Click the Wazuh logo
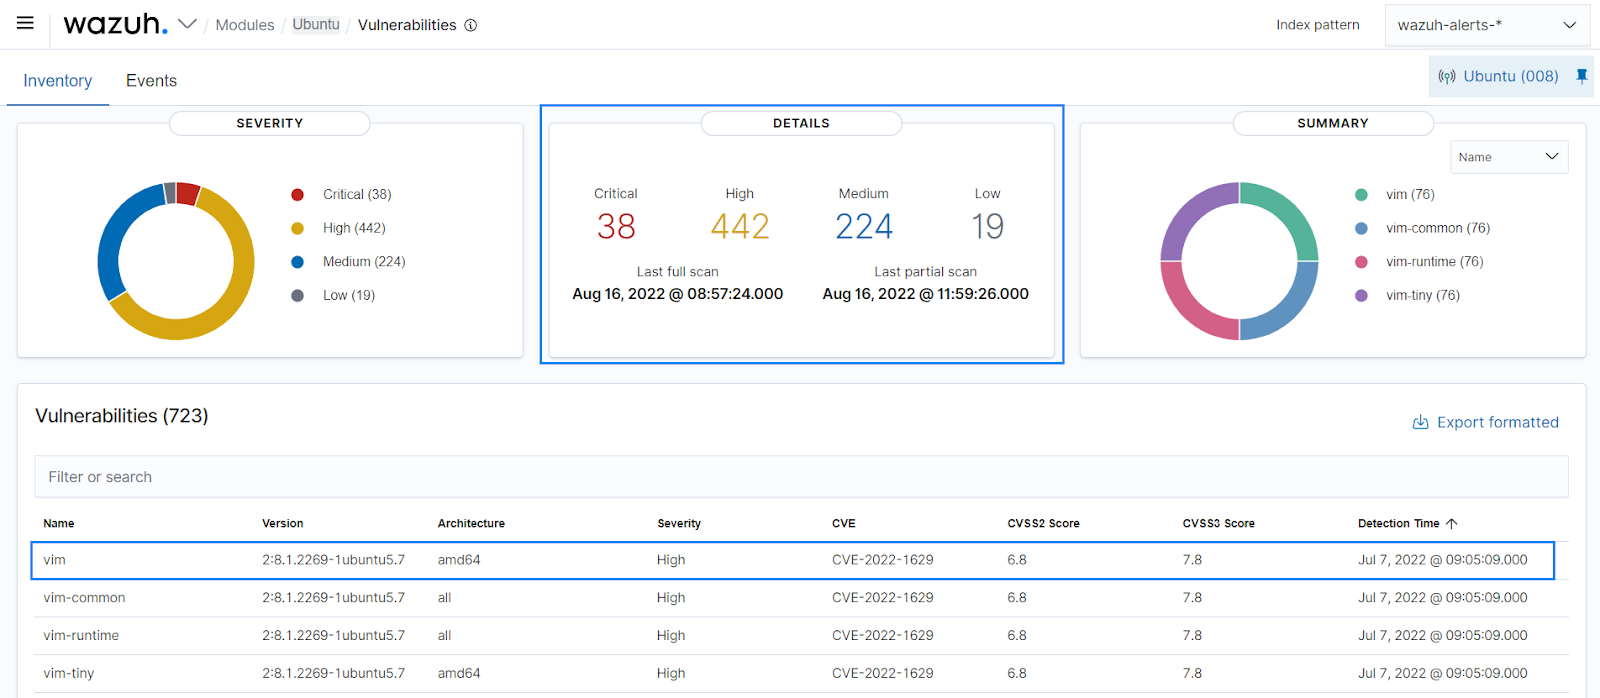 pyautogui.click(x=115, y=24)
